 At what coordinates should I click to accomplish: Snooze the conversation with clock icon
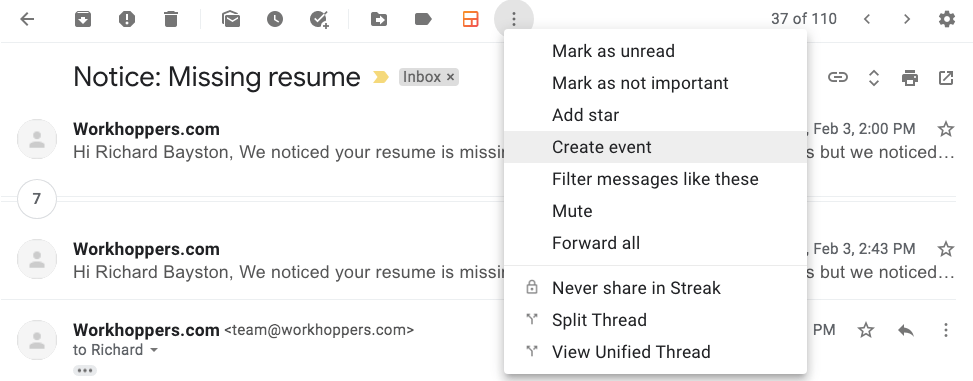pos(275,19)
